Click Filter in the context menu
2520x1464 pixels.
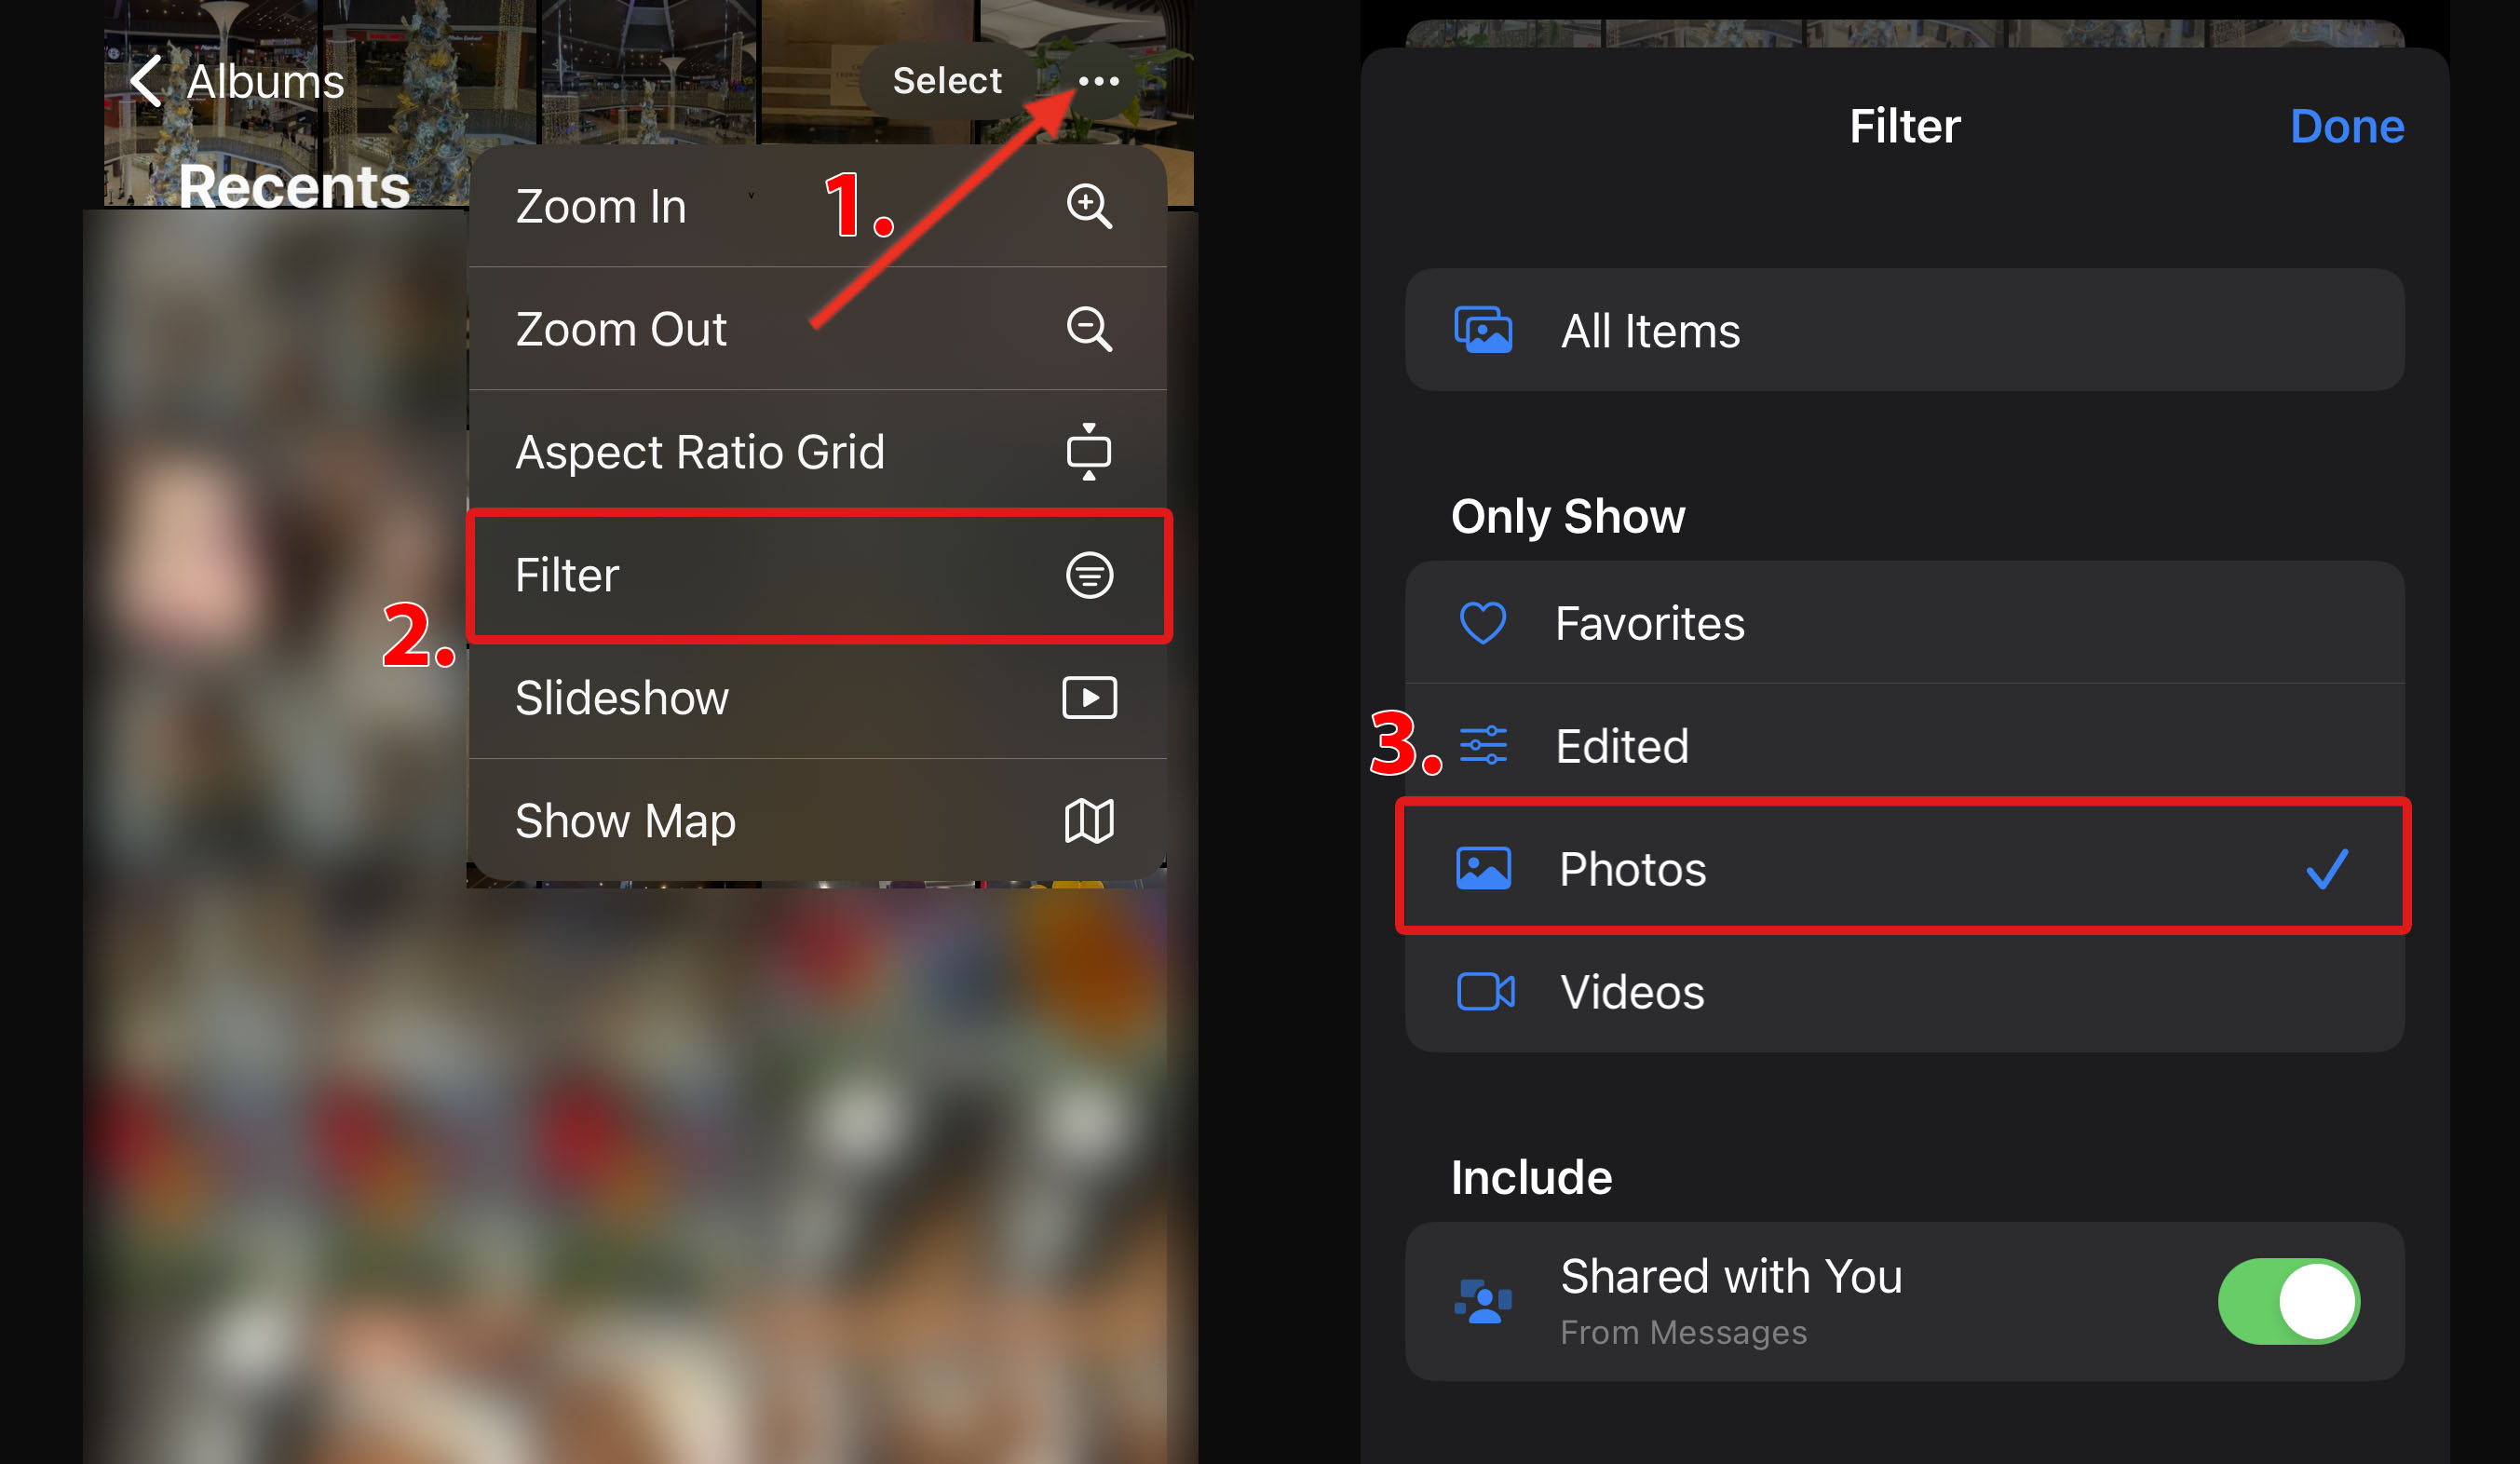[814, 576]
